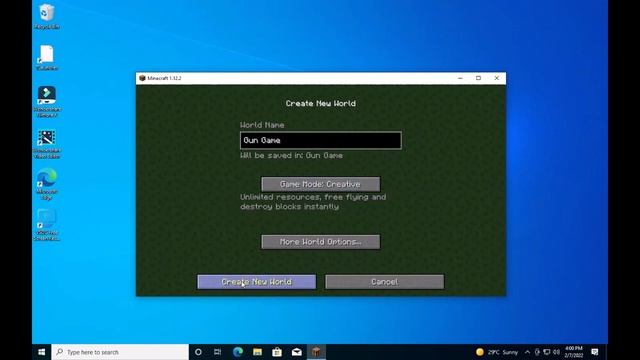This screenshot has height=360, width=640.
Task: Open the taskbar clock and date
Action: [573, 352]
